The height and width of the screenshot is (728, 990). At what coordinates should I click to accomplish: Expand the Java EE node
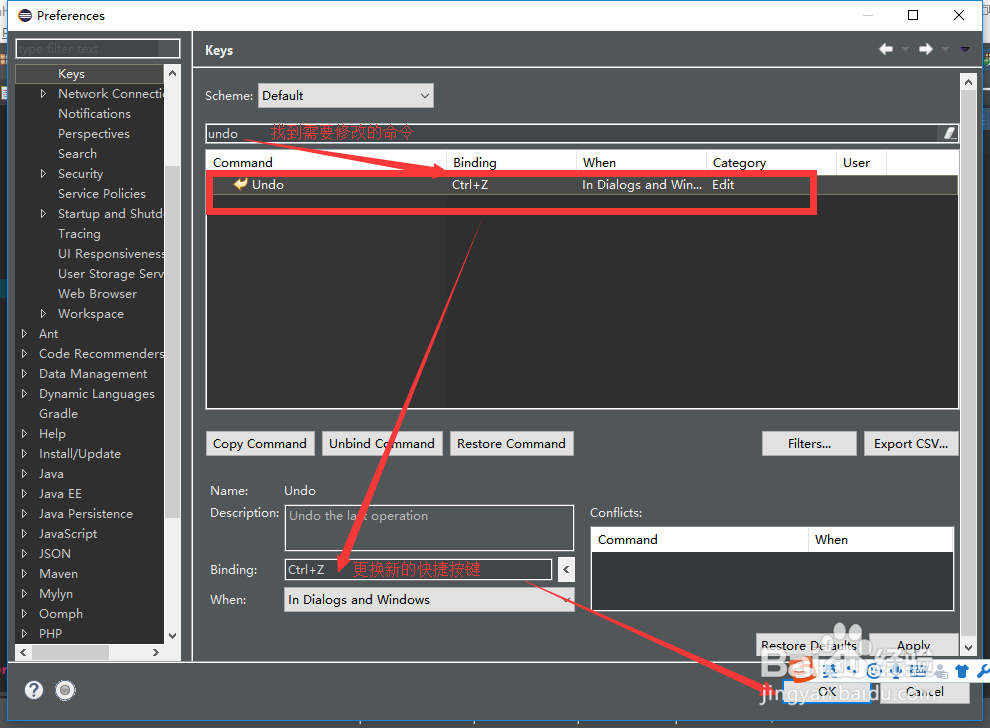pyautogui.click(x=24, y=494)
